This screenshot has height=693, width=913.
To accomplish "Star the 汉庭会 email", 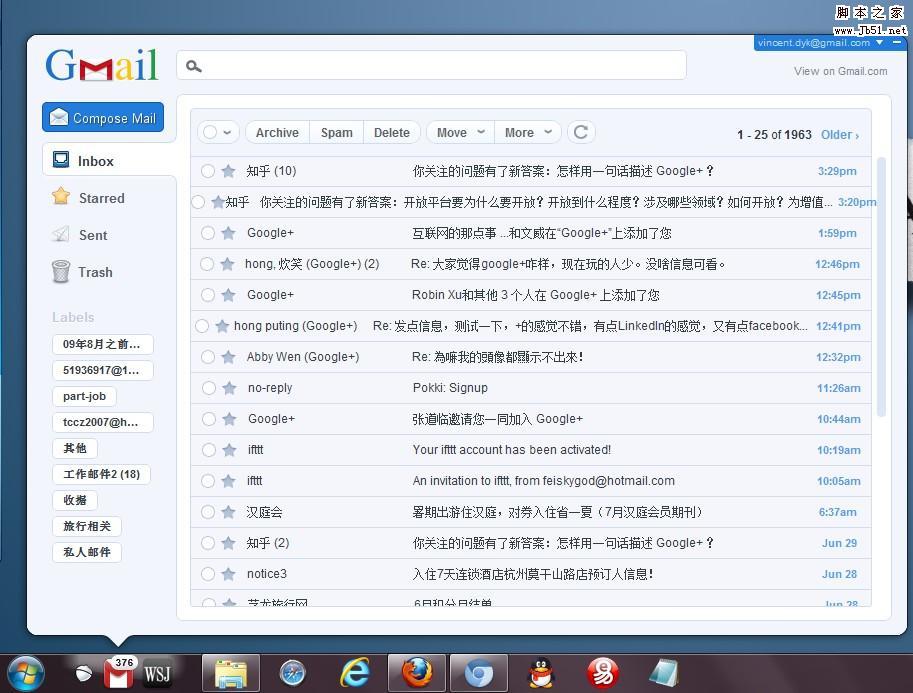I will click(x=228, y=512).
